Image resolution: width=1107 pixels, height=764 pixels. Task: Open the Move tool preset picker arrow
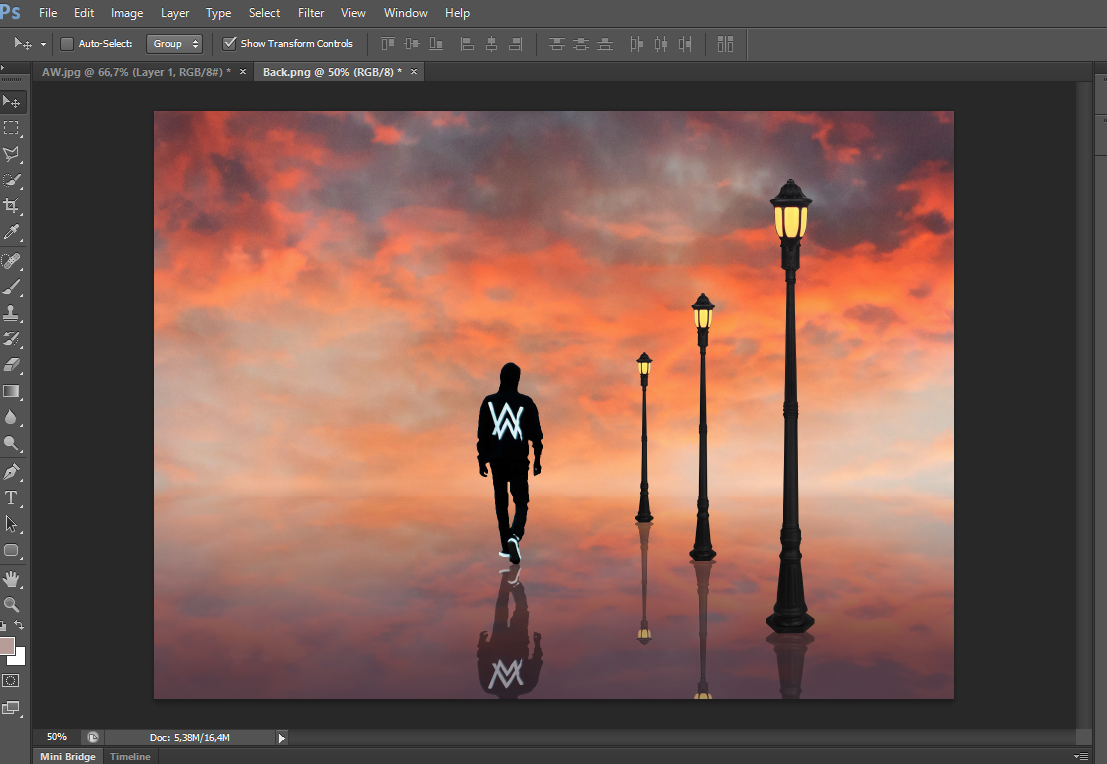[43, 44]
